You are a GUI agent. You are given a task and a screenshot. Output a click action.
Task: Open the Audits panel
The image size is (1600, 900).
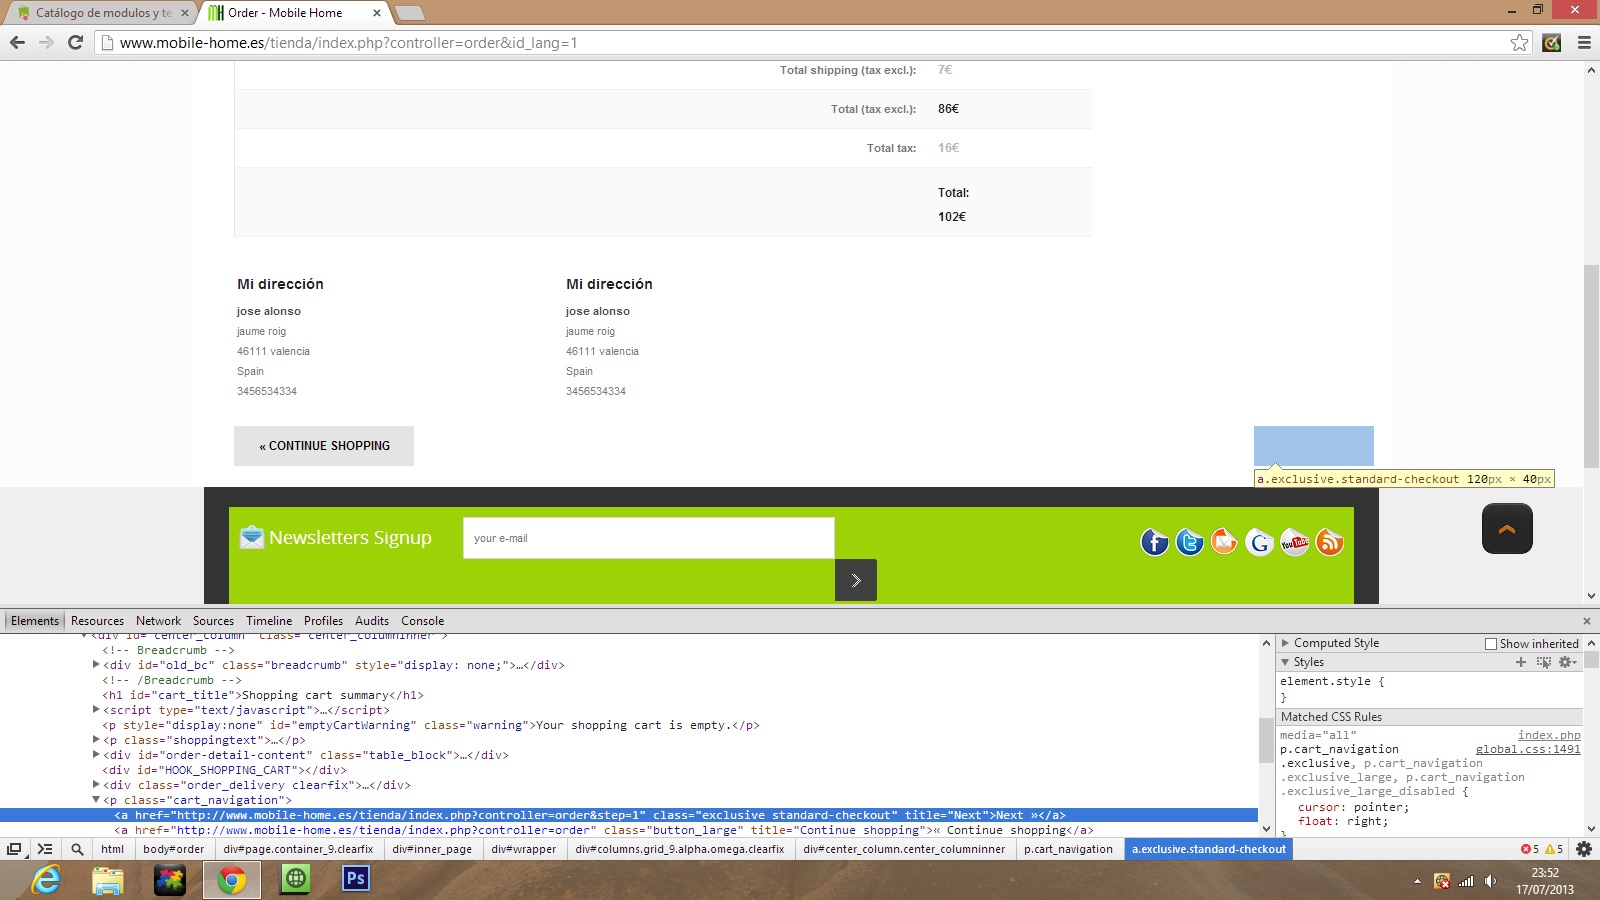click(372, 621)
